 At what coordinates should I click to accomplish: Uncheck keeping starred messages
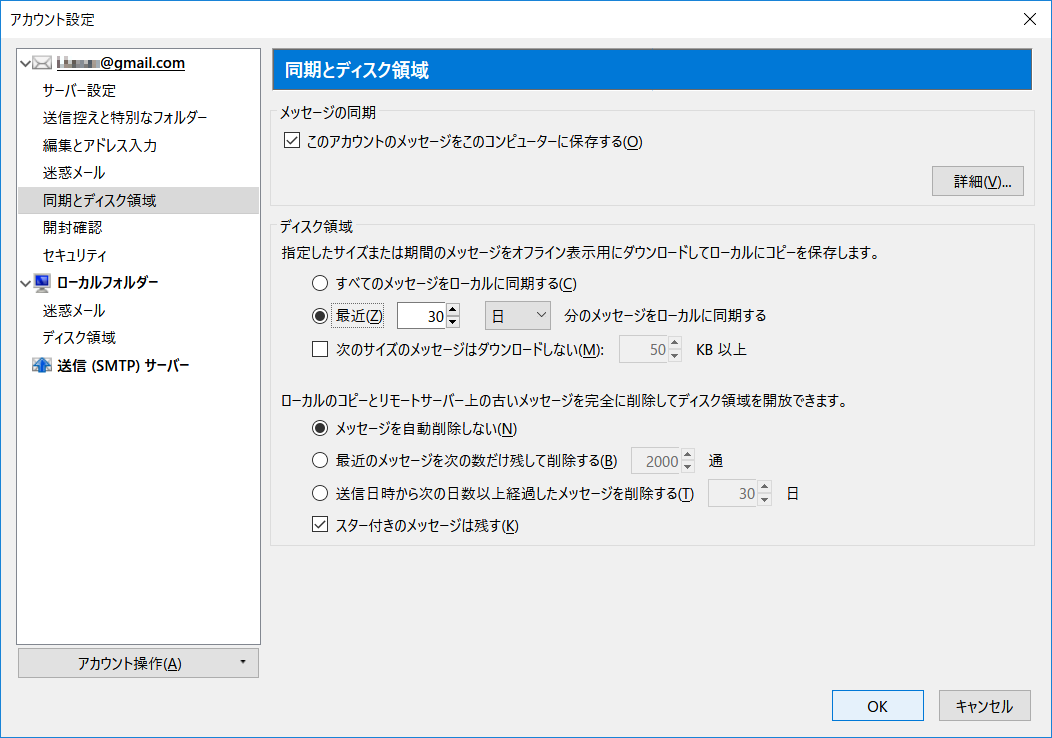[x=320, y=525]
